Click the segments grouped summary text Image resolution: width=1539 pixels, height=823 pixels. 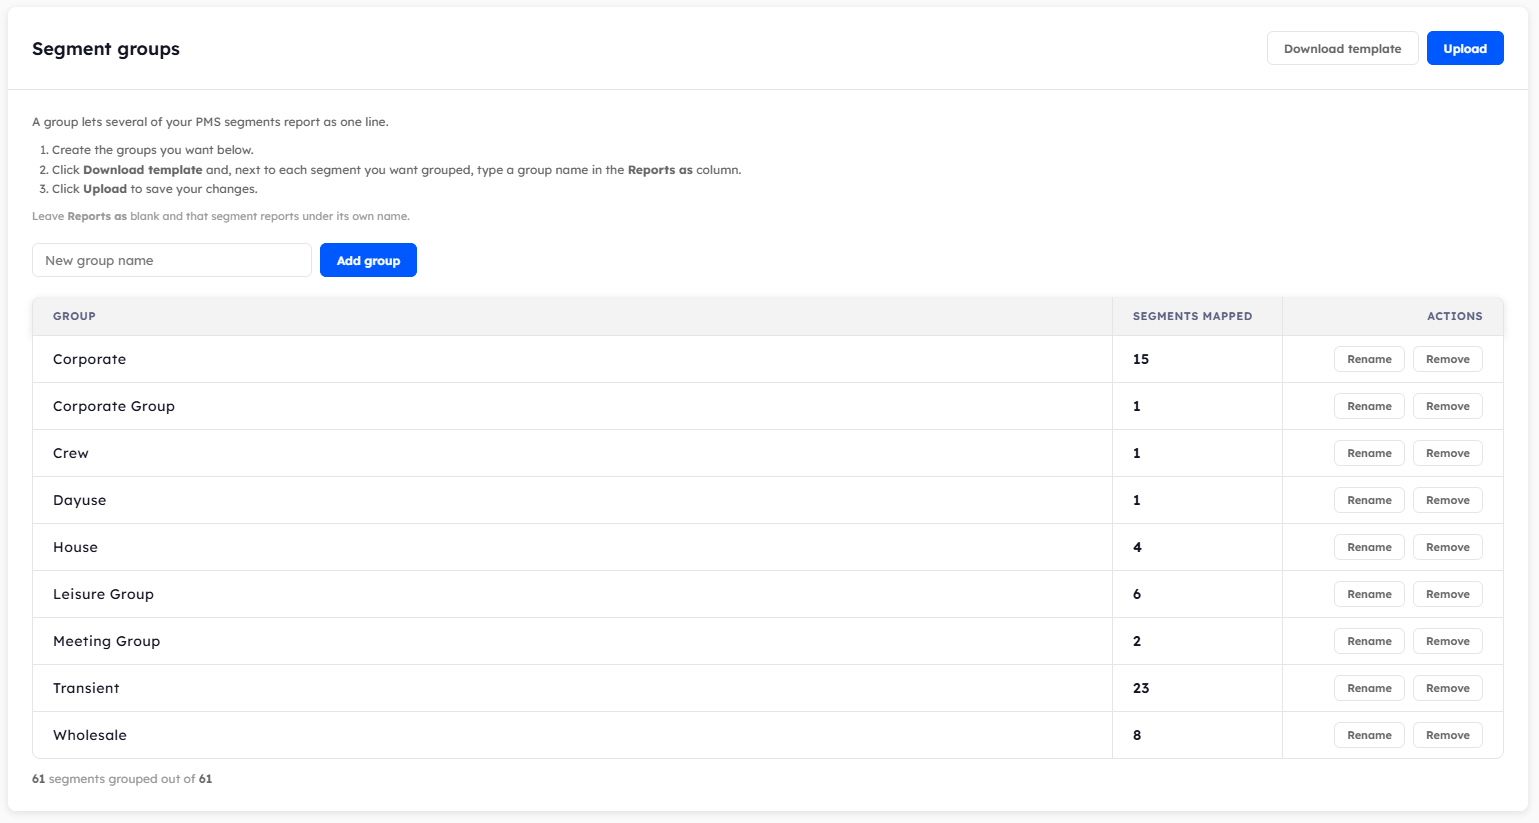point(122,779)
